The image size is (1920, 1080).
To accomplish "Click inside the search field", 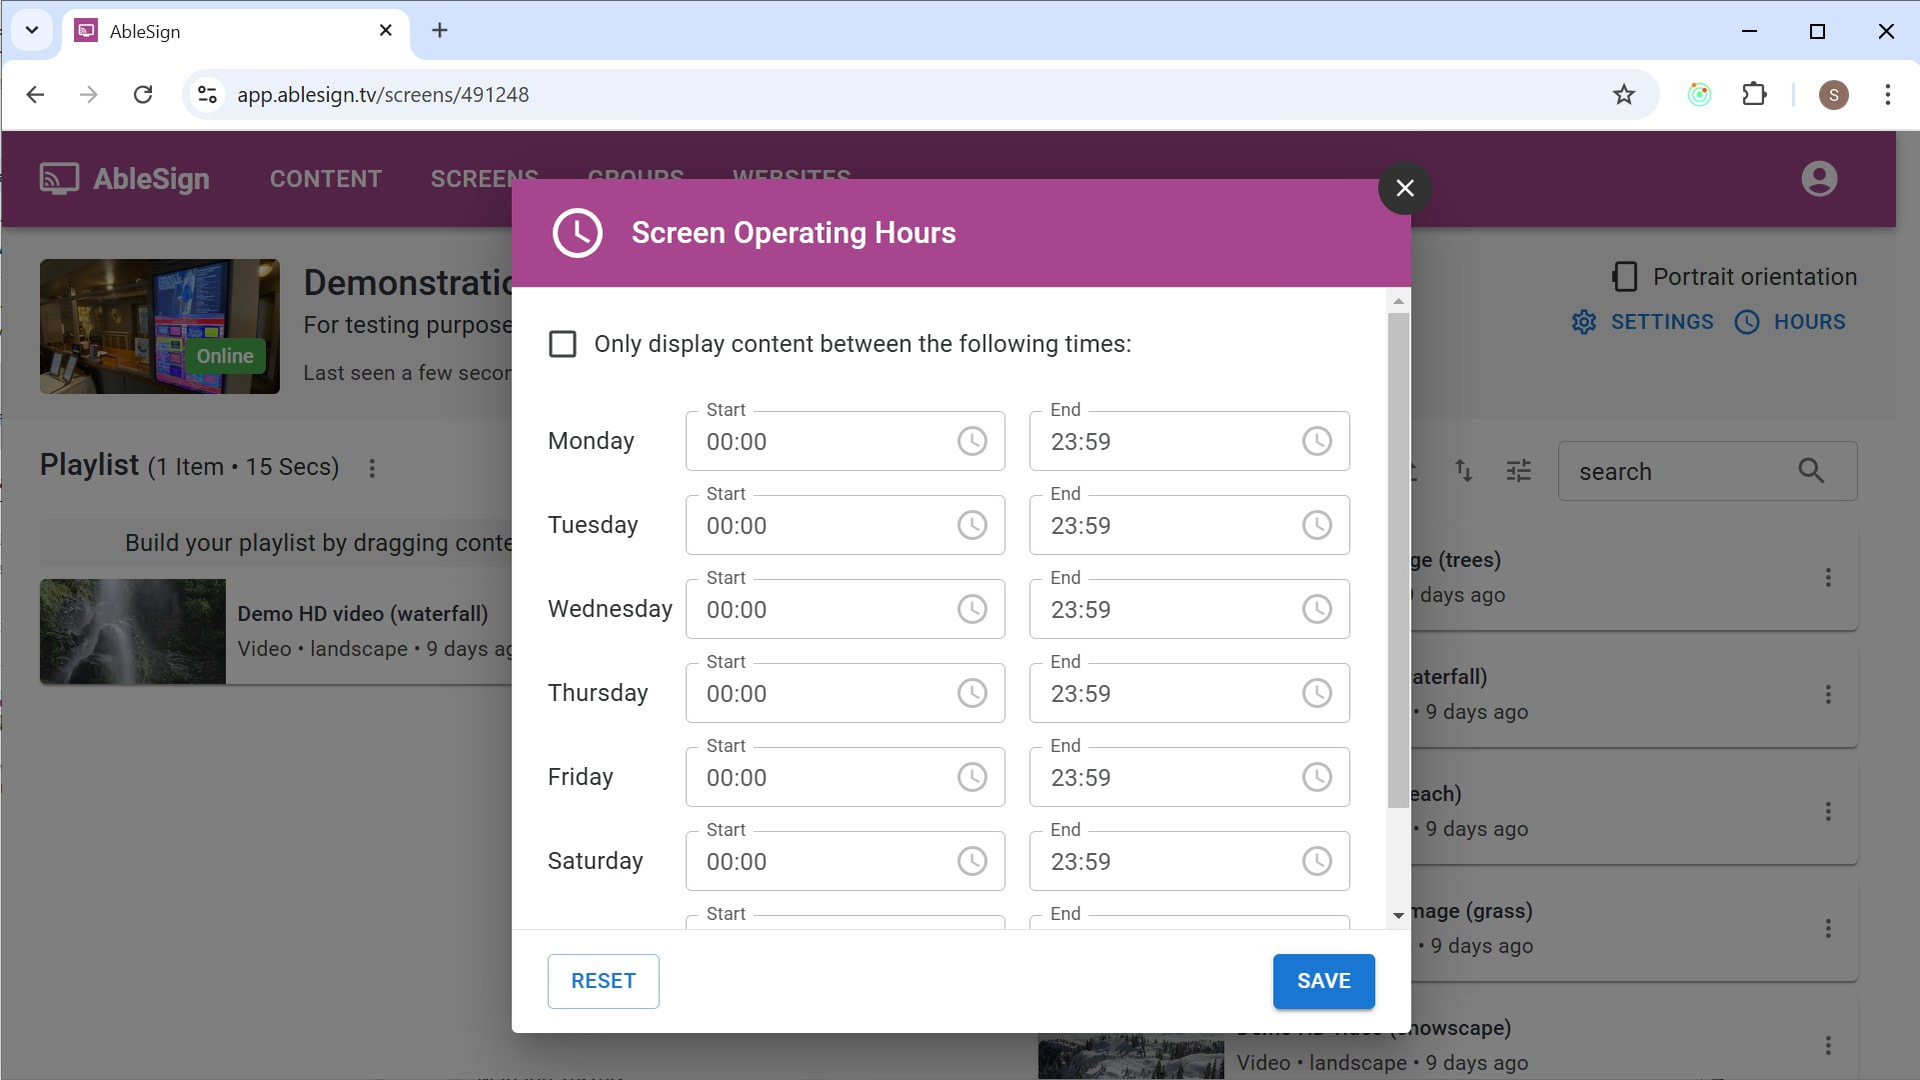I will point(1700,471).
